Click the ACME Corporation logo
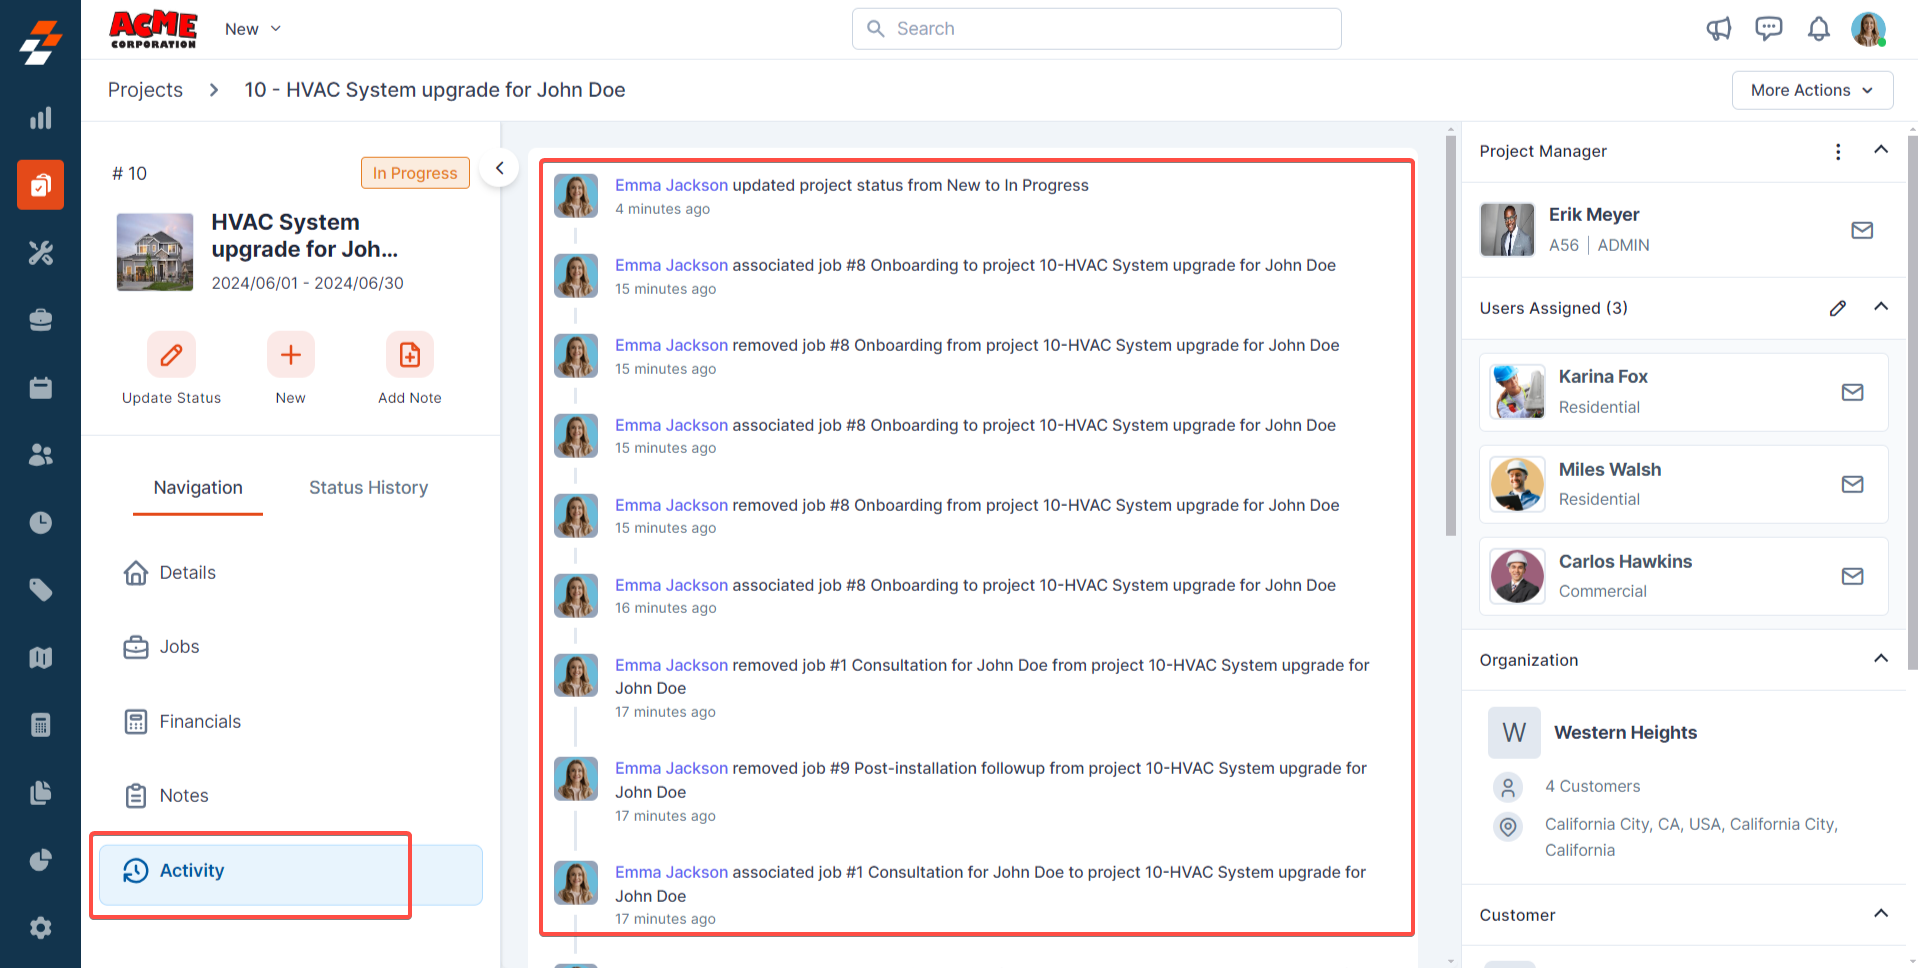The image size is (1918, 968). [153, 29]
